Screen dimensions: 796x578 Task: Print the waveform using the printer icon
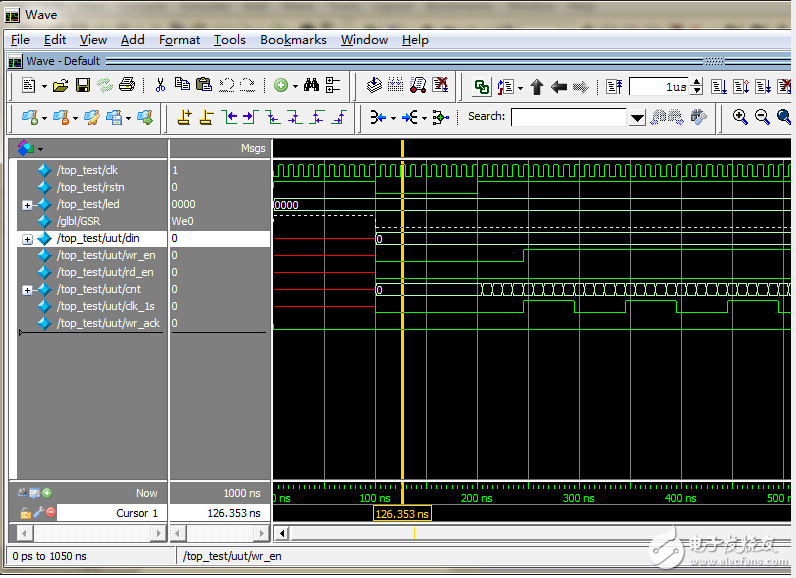(x=127, y=86)
